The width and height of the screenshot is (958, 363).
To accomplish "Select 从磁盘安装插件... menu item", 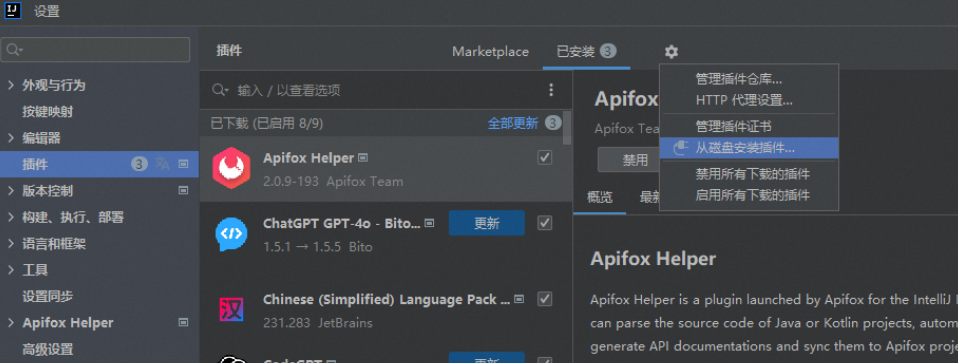I will tap(749, 148).
